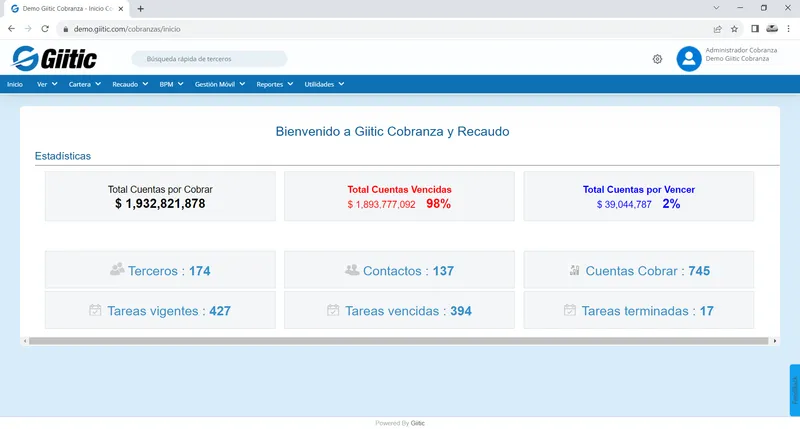This screenshot has width=800, height=429.
Task: Click the Bienvenido a Giitic welcome title
Action: point(392,131)
